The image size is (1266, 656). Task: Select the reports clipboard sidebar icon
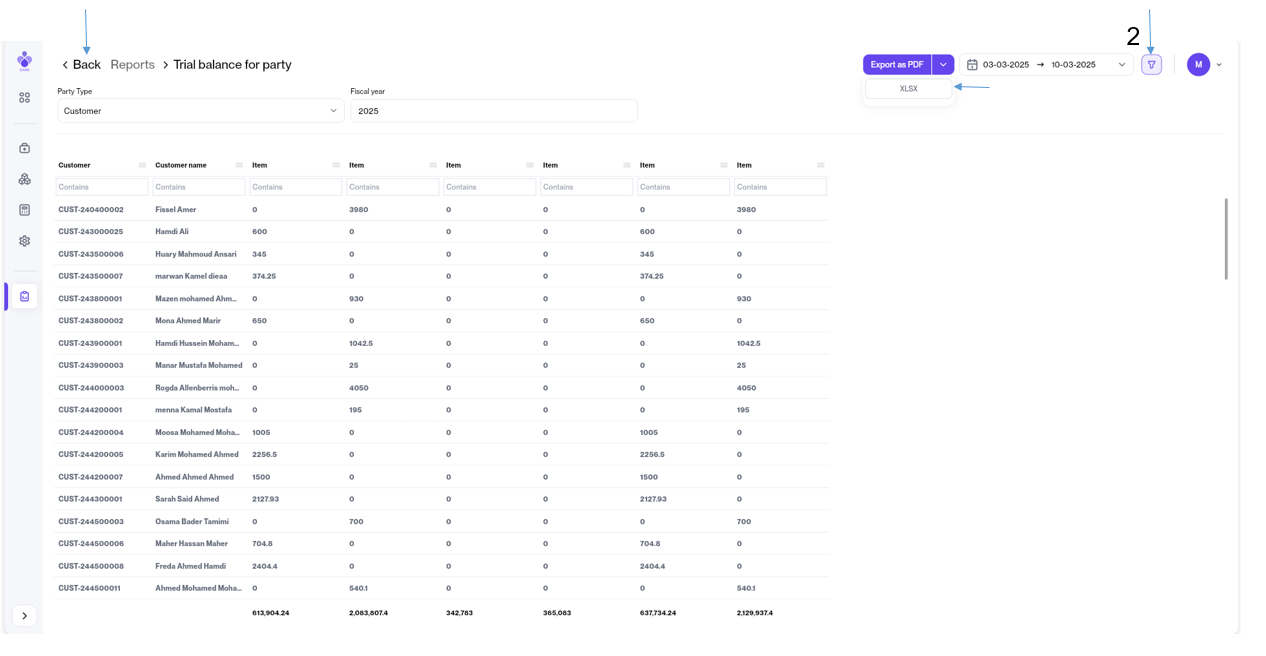[24, 296]
